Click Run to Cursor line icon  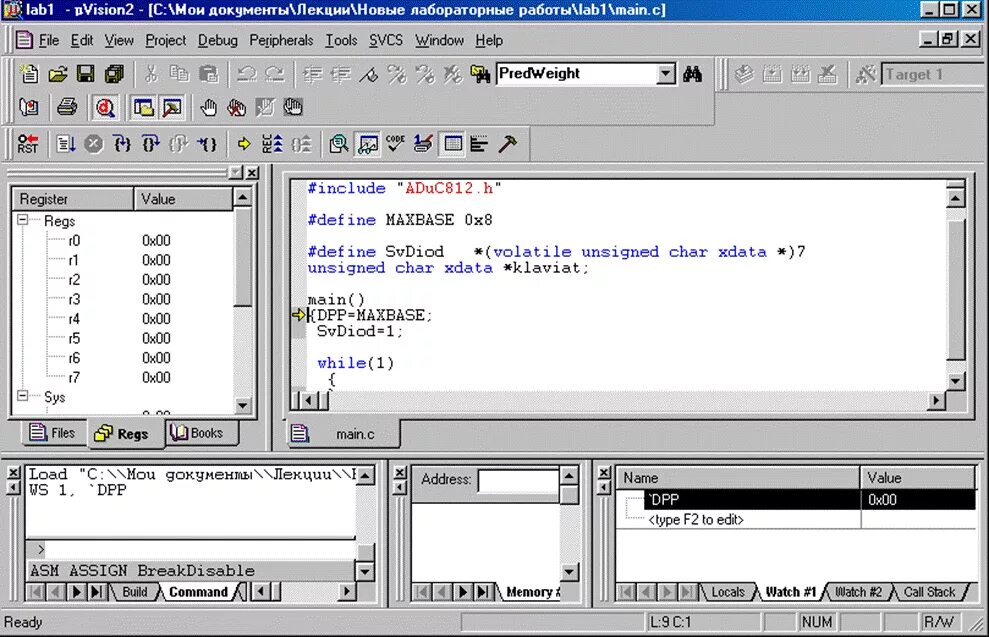click(x=207, y=144)
